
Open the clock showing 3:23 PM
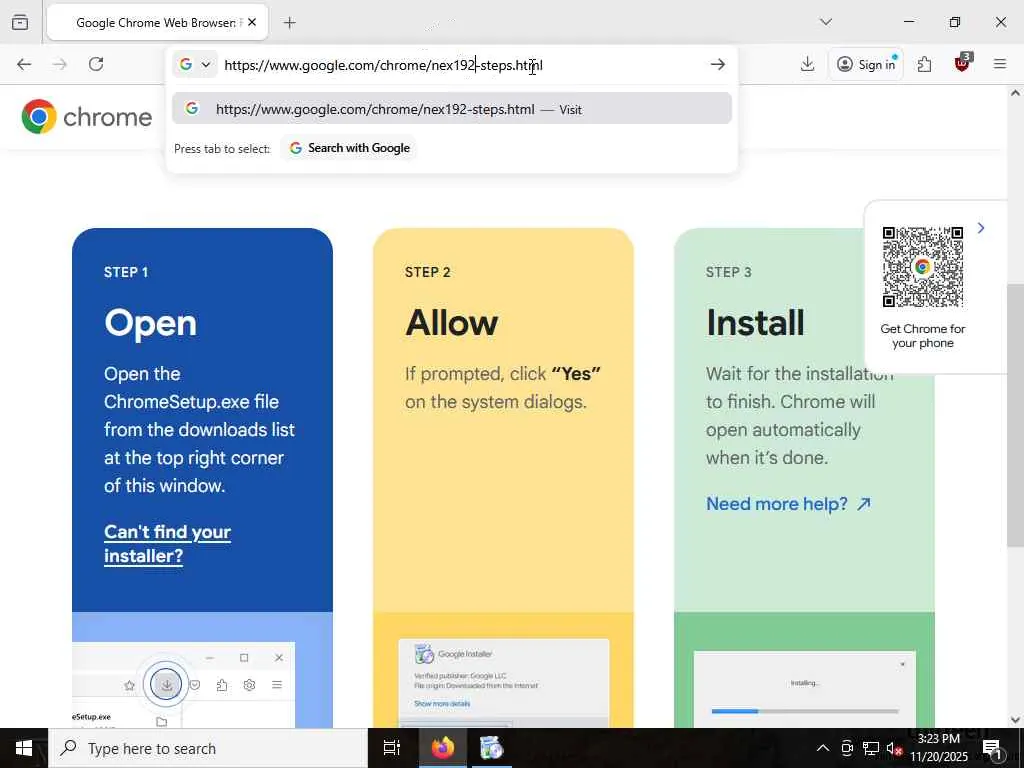pyautogui.click(x=938, y=748)
